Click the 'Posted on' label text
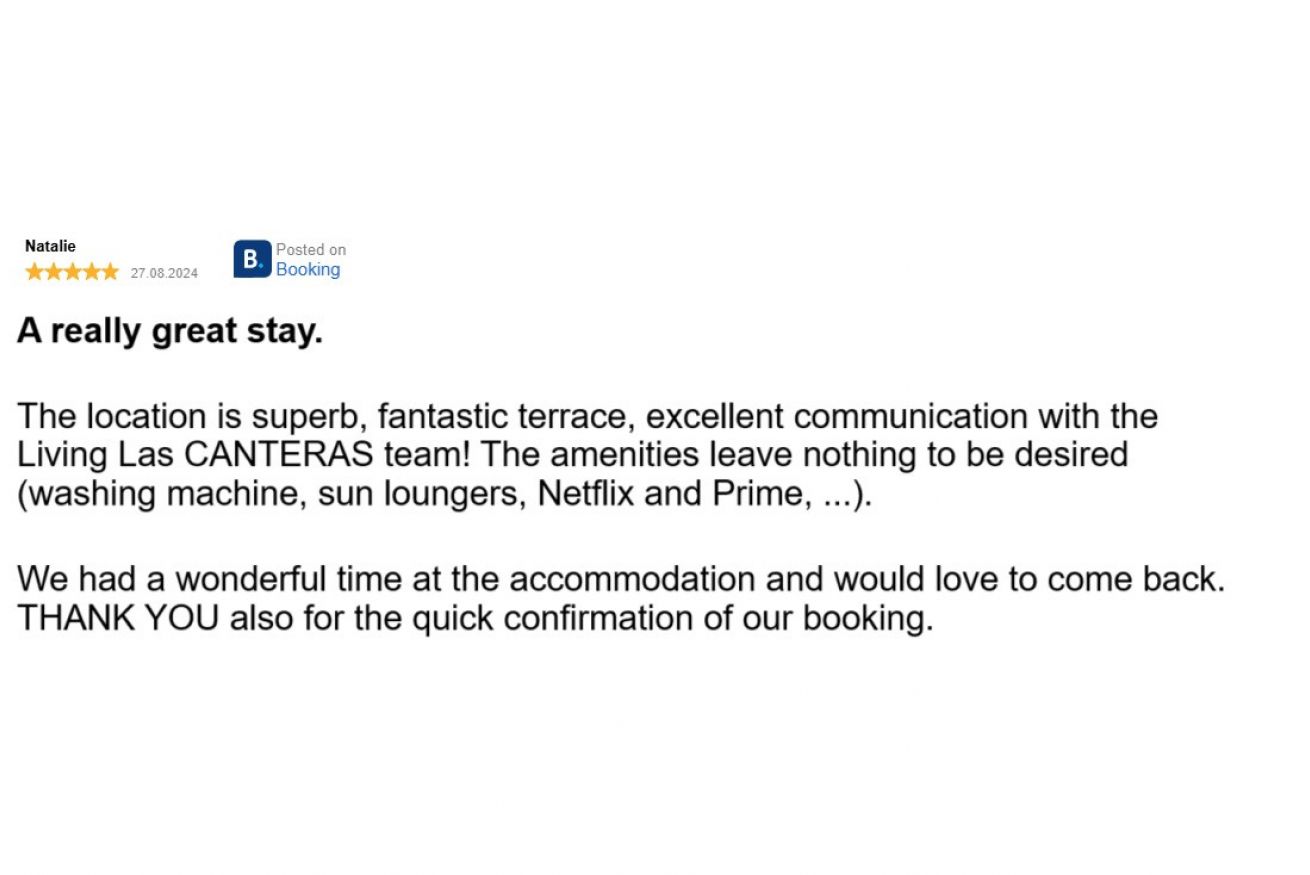The height and width of the screenshot is (875, 1310). [311, 250]
